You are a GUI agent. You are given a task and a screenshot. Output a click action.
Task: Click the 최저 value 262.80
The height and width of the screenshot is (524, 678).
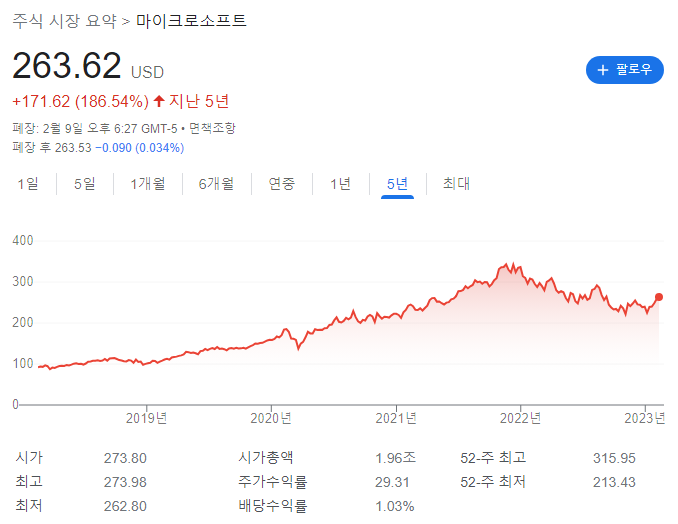click(125, 506)
